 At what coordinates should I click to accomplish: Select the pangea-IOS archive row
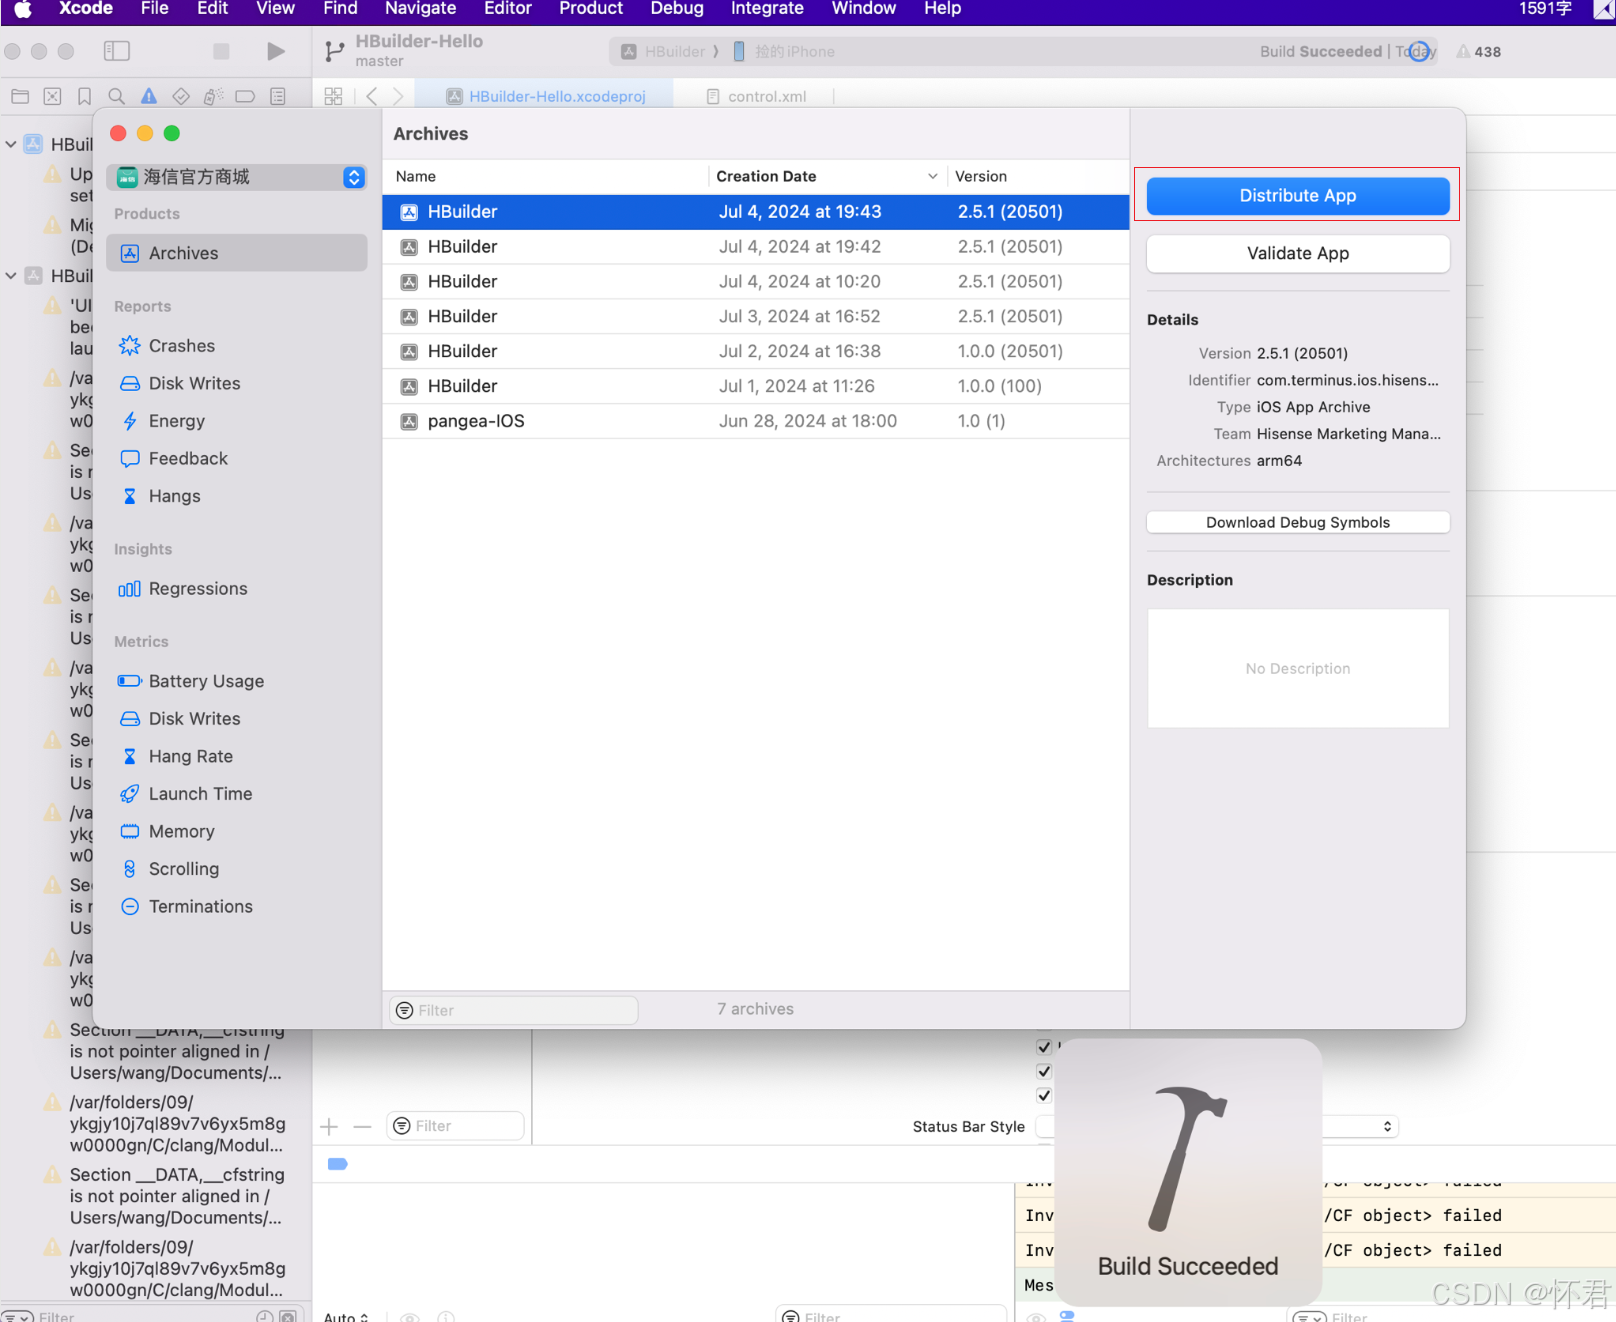point(756,421)
